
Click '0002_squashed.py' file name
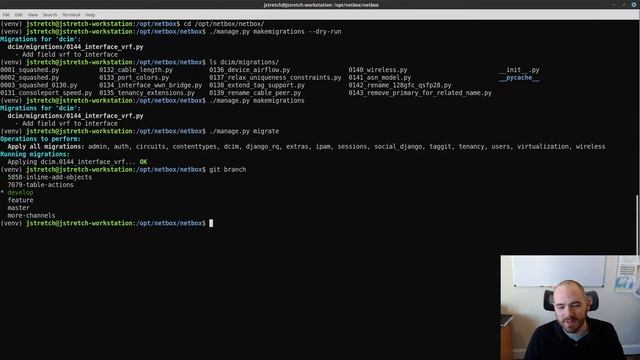click(x=29, y=78)
